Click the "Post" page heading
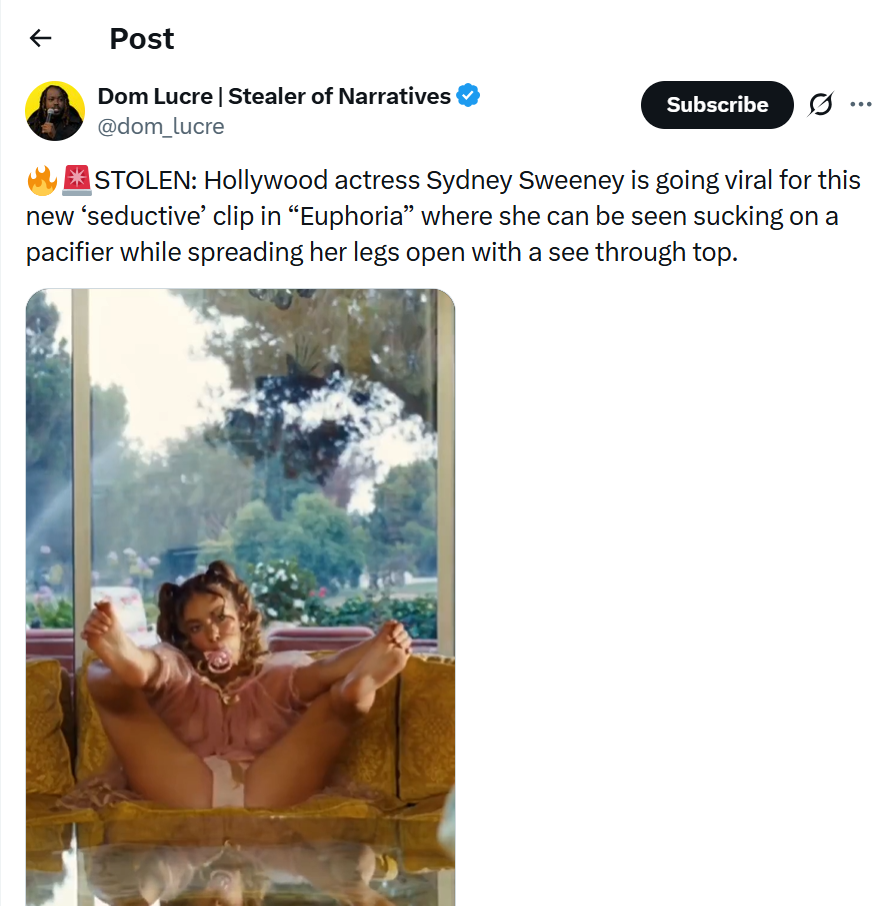Screen dimensions: 885x906 click(x=142, y=39)
